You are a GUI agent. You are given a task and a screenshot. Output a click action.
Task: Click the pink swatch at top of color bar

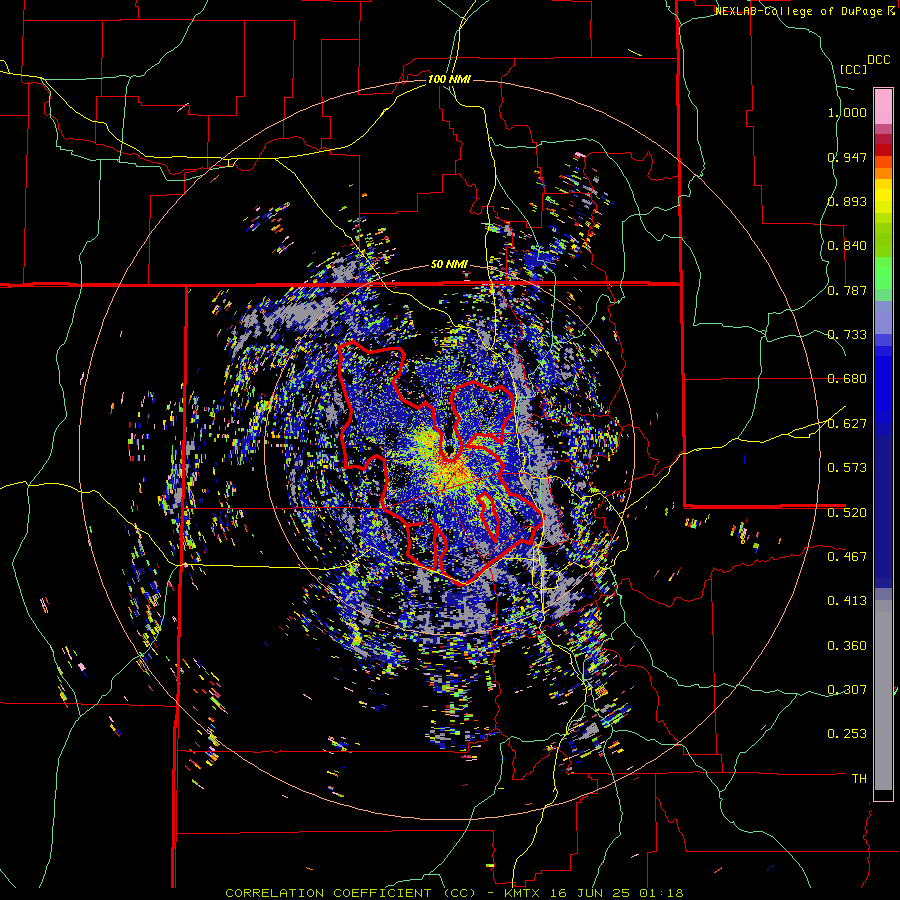coord(883,106)
